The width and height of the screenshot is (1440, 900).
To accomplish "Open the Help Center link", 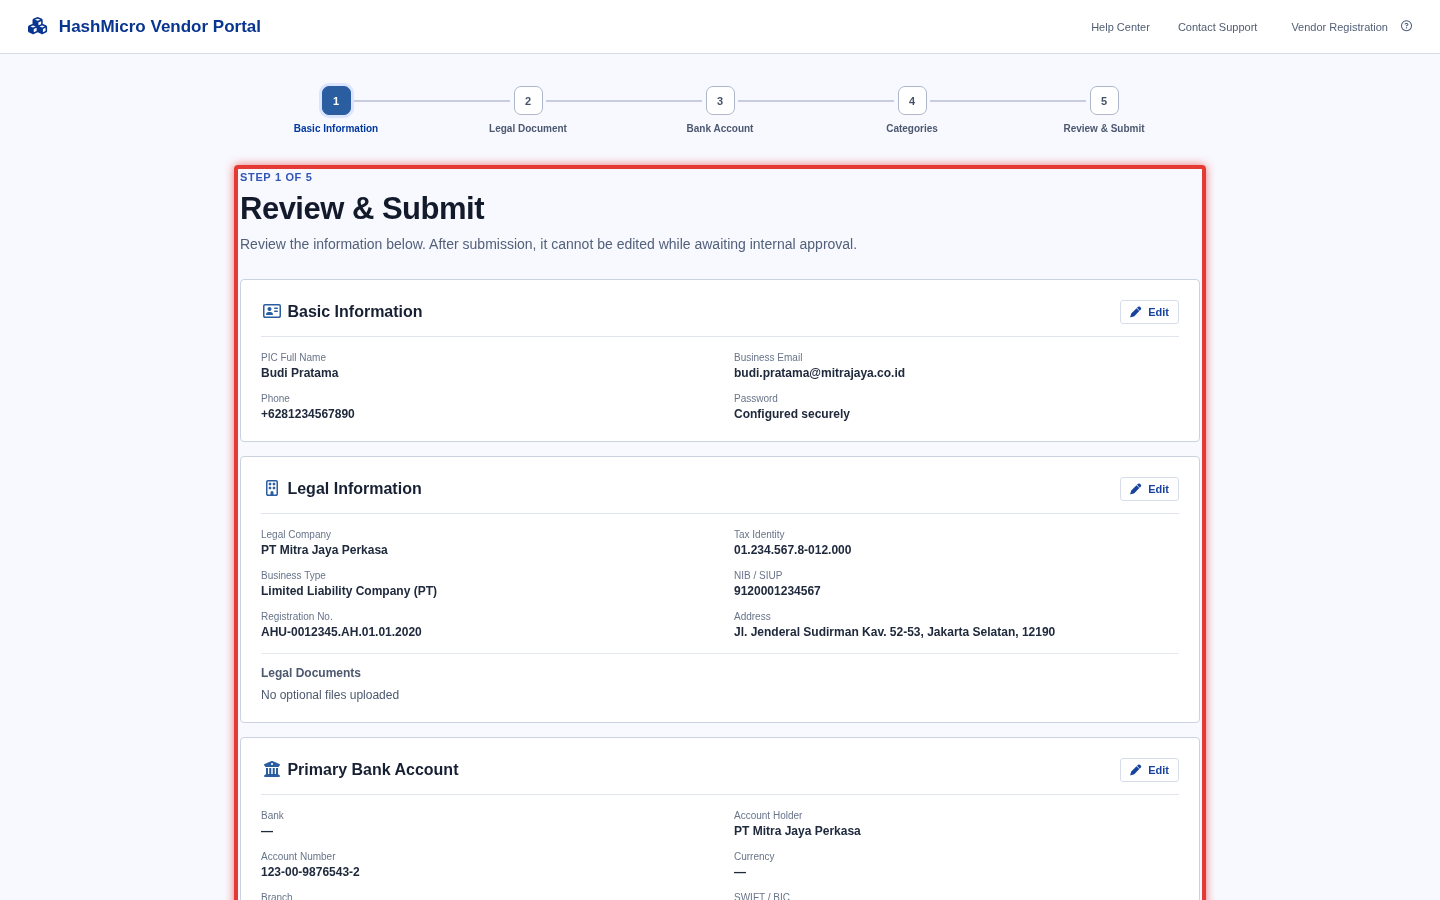I will [x=1120, y=27].
